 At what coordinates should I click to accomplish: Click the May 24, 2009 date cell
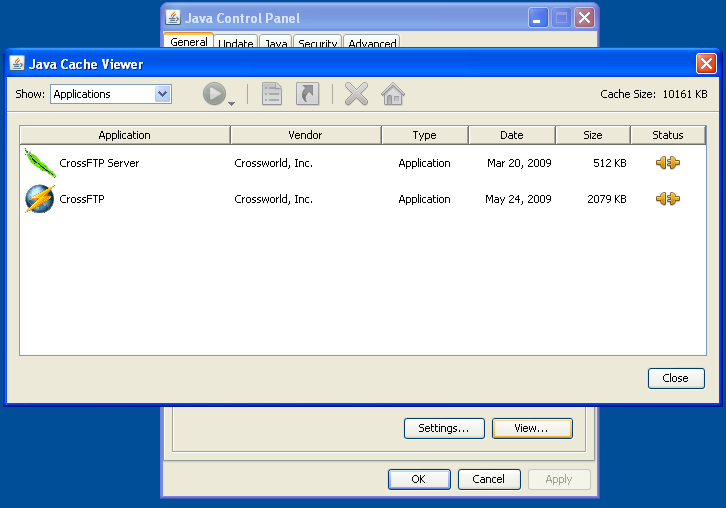pos(518,199)
